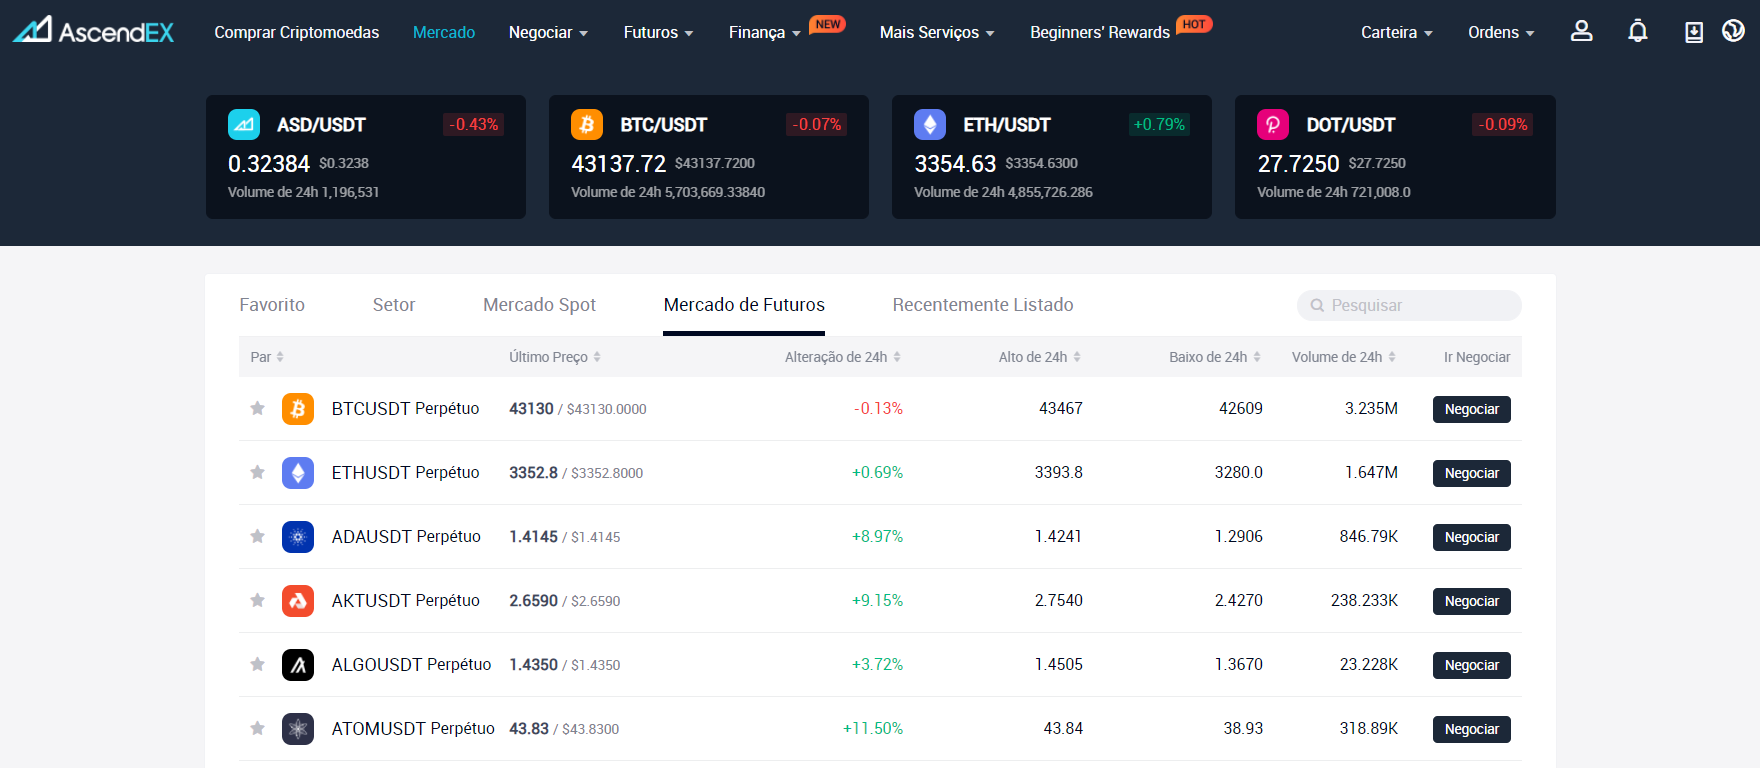The image size is (1760, 768).
Task: Expand the Ordens dropdown menu
Action: [x=1501, y=32]
